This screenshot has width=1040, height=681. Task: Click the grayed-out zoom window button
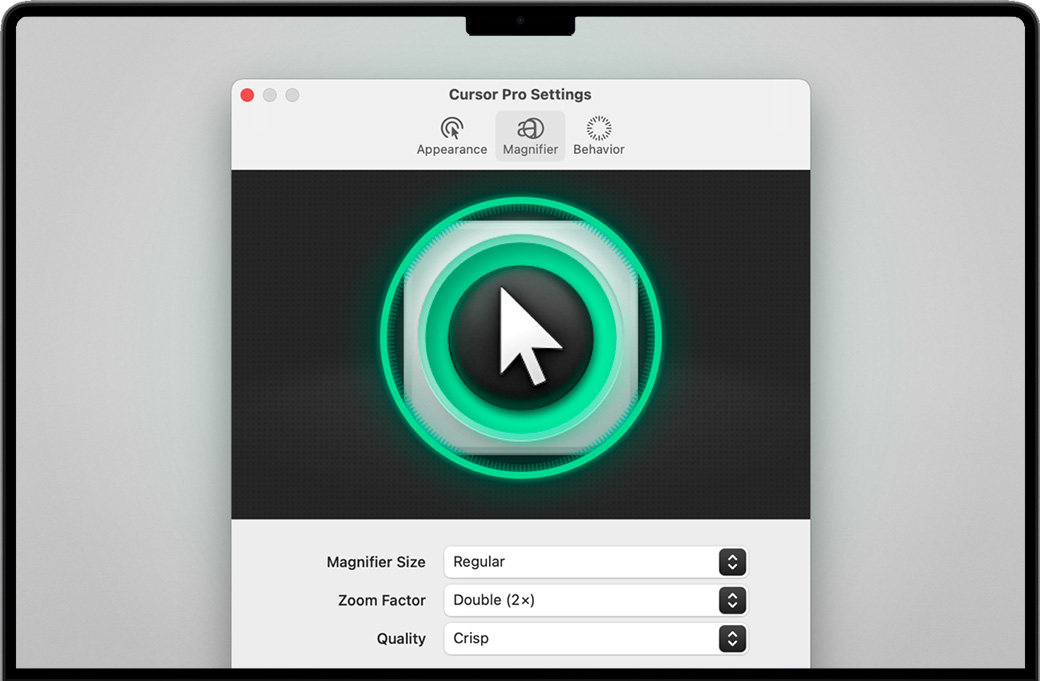coord(292,95)
